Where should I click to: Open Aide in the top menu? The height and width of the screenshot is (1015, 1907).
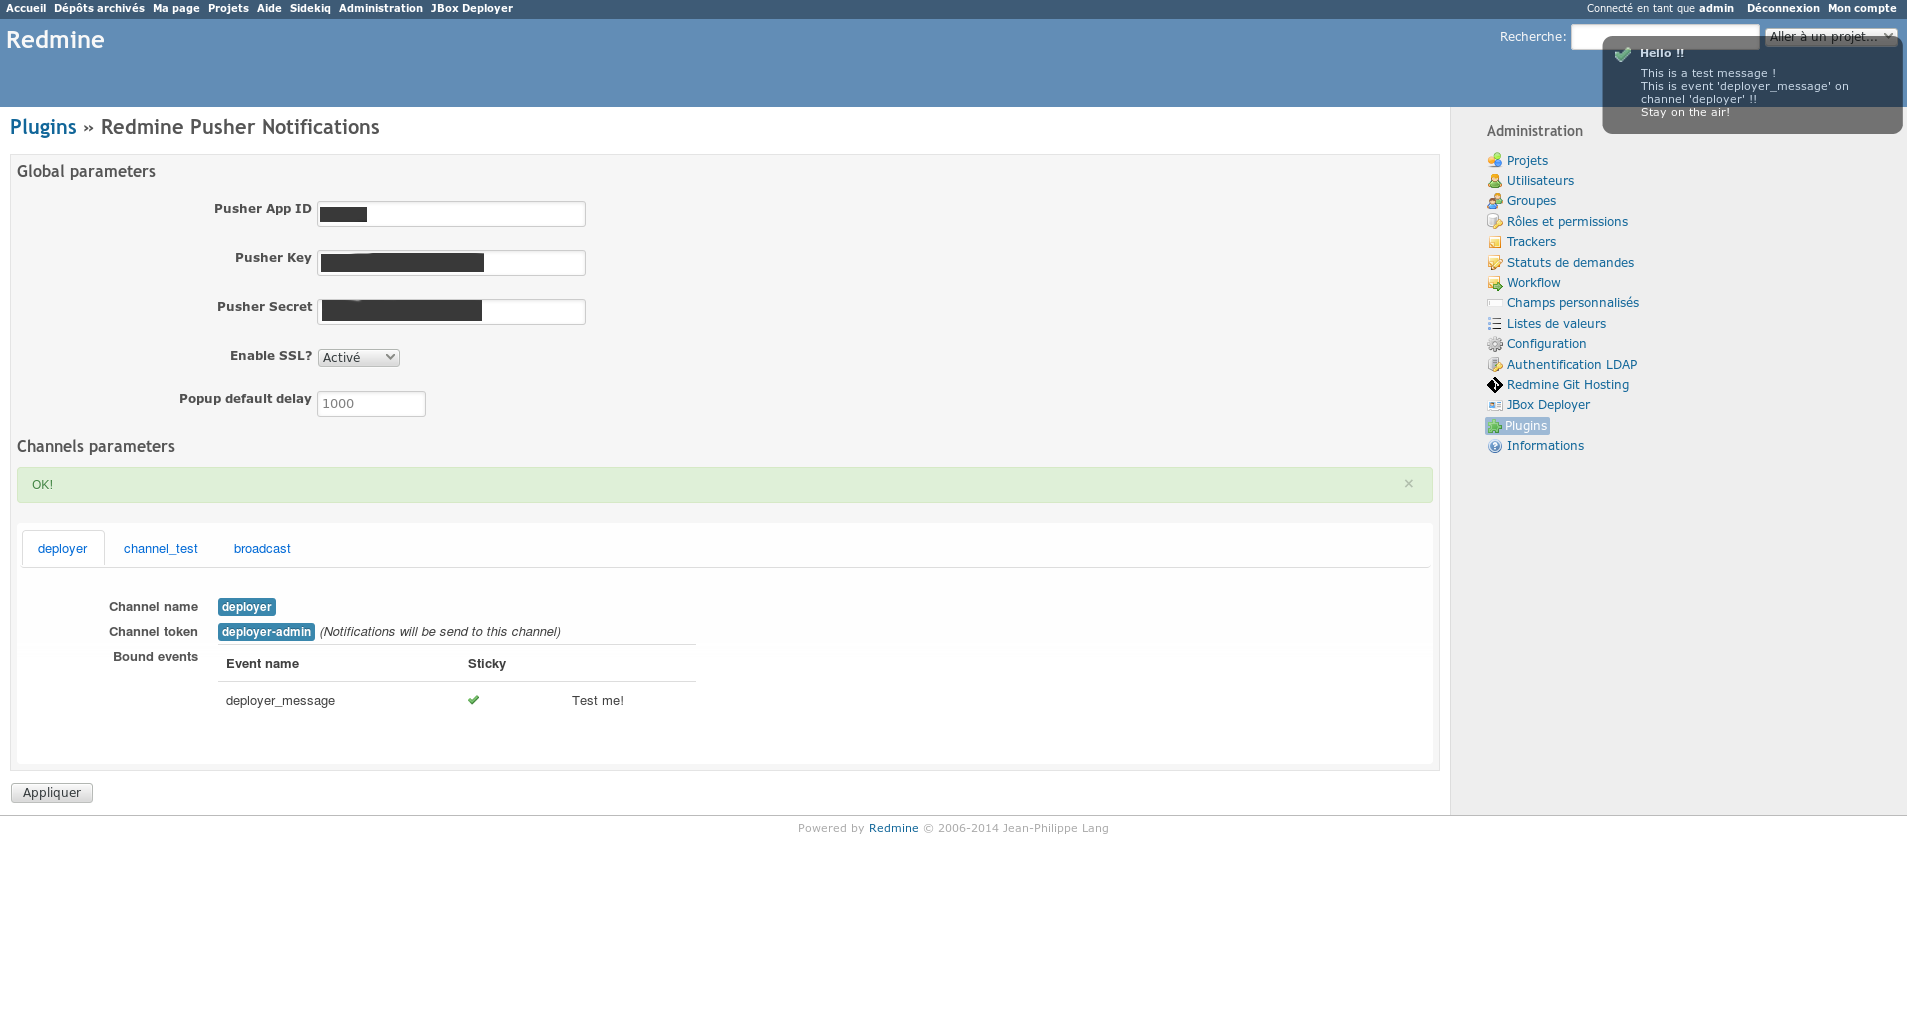tap(269, 8)
